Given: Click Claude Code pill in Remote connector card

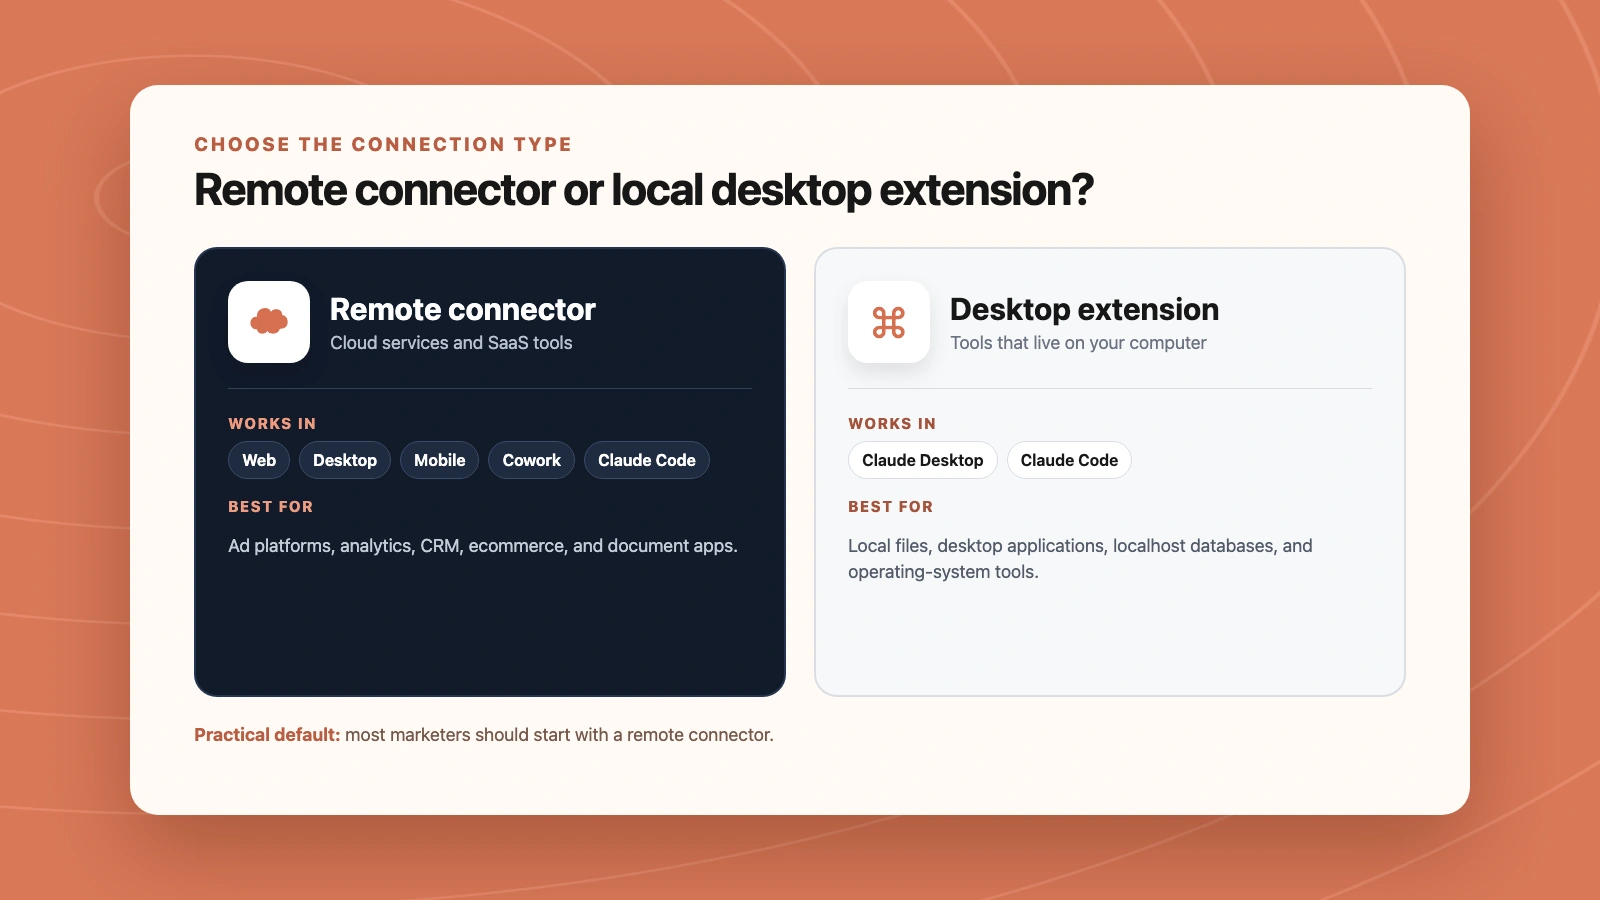Looking at the screenshot, I should click(x=647, y=460).
